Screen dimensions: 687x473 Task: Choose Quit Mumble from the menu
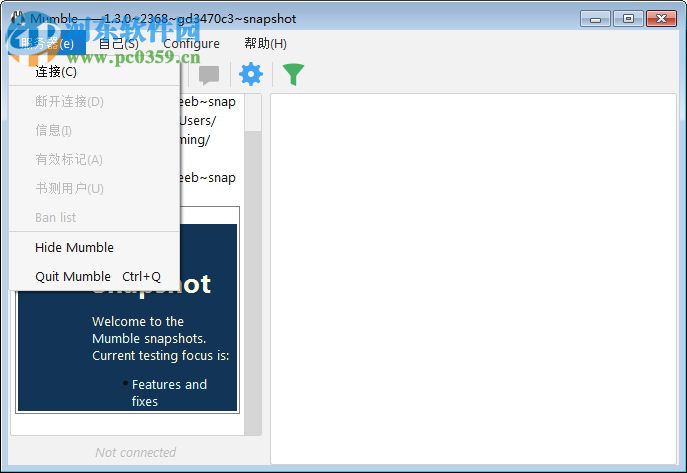[94, 276]
